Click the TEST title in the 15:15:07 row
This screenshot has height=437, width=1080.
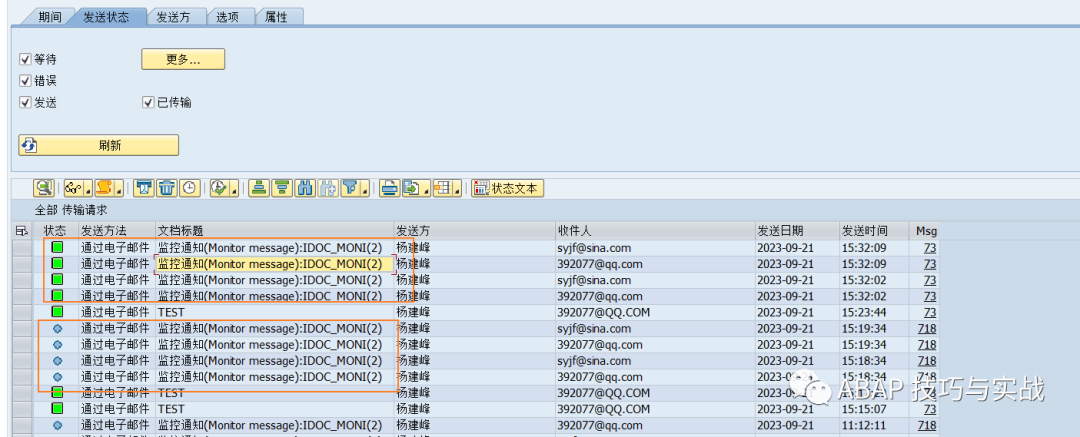point(171,409)
